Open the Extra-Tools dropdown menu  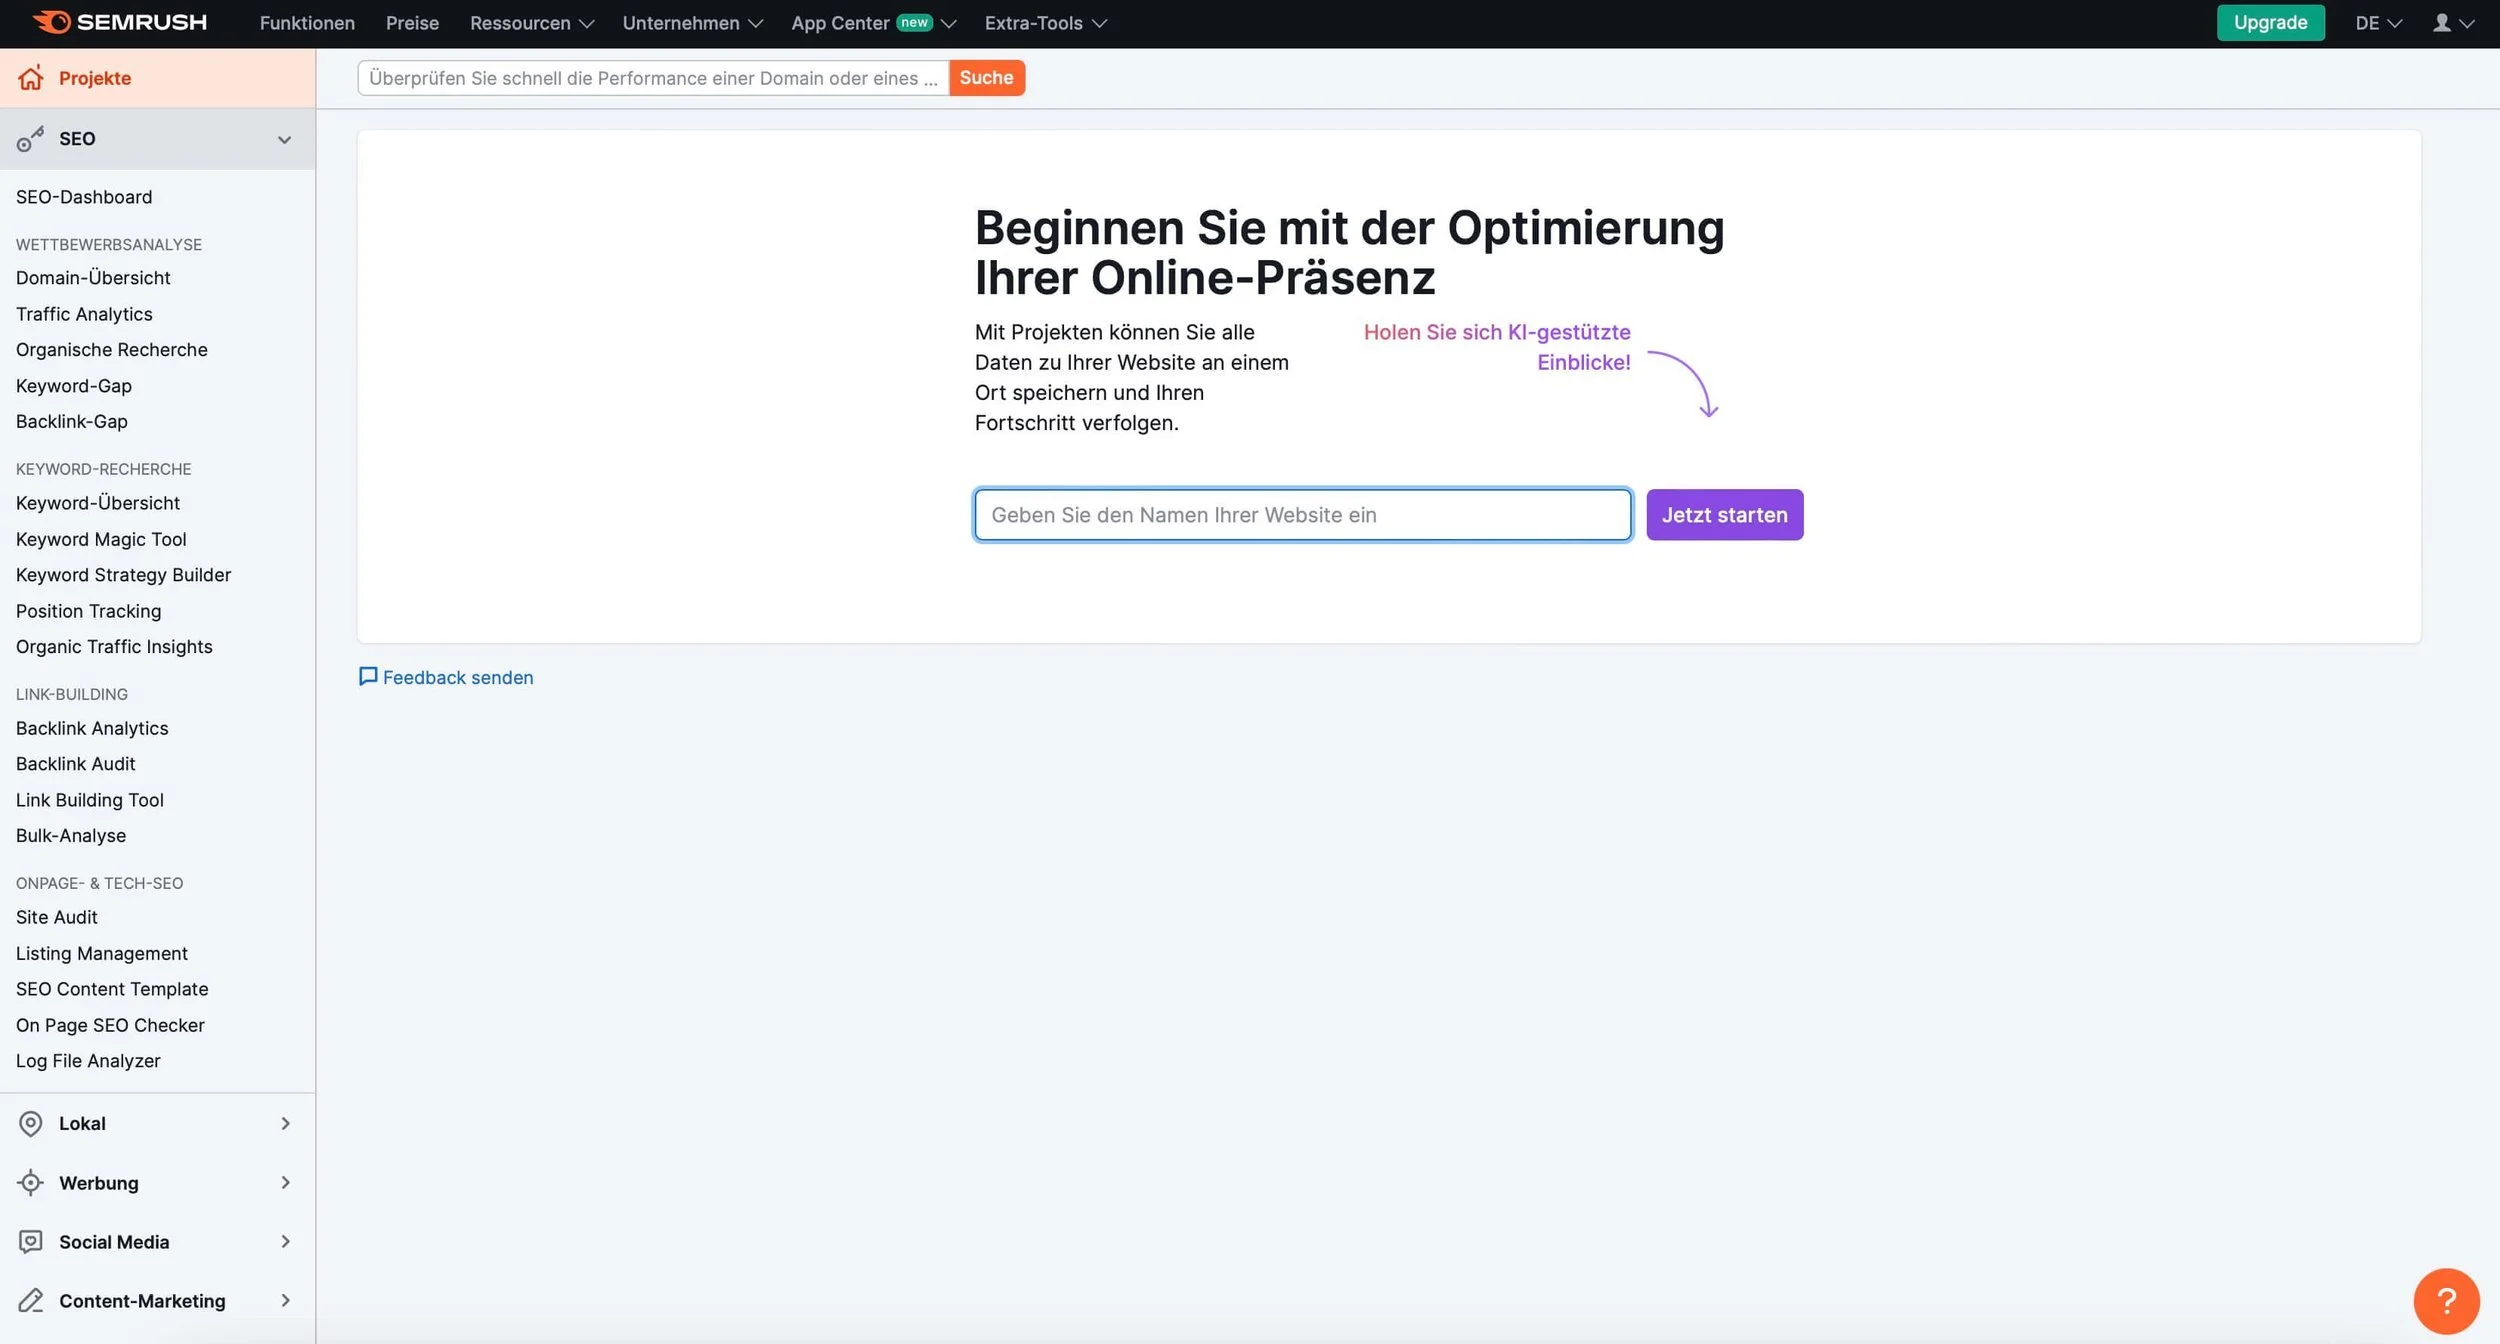click(1045, 23)
